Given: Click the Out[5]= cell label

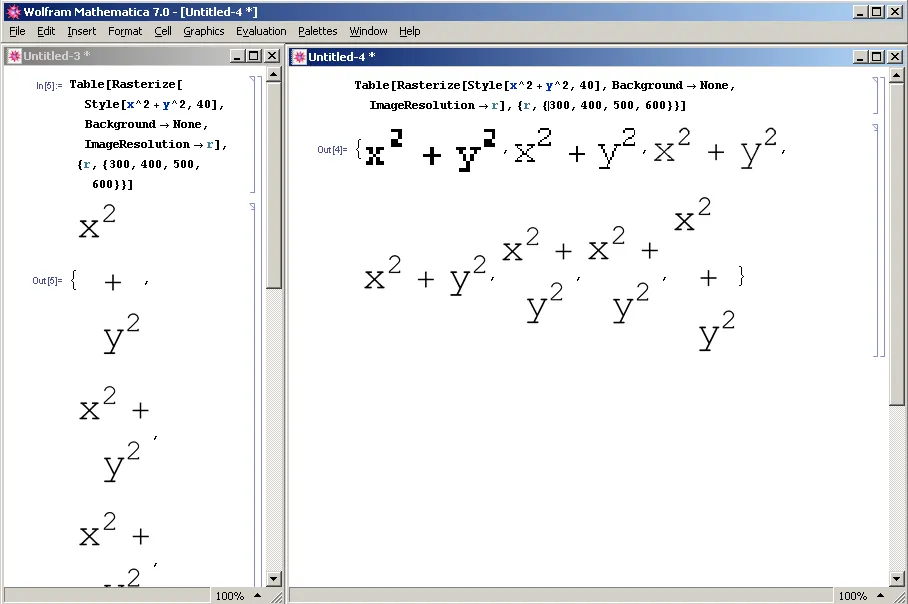Looking at the screenshot, I should click(47, 281).
